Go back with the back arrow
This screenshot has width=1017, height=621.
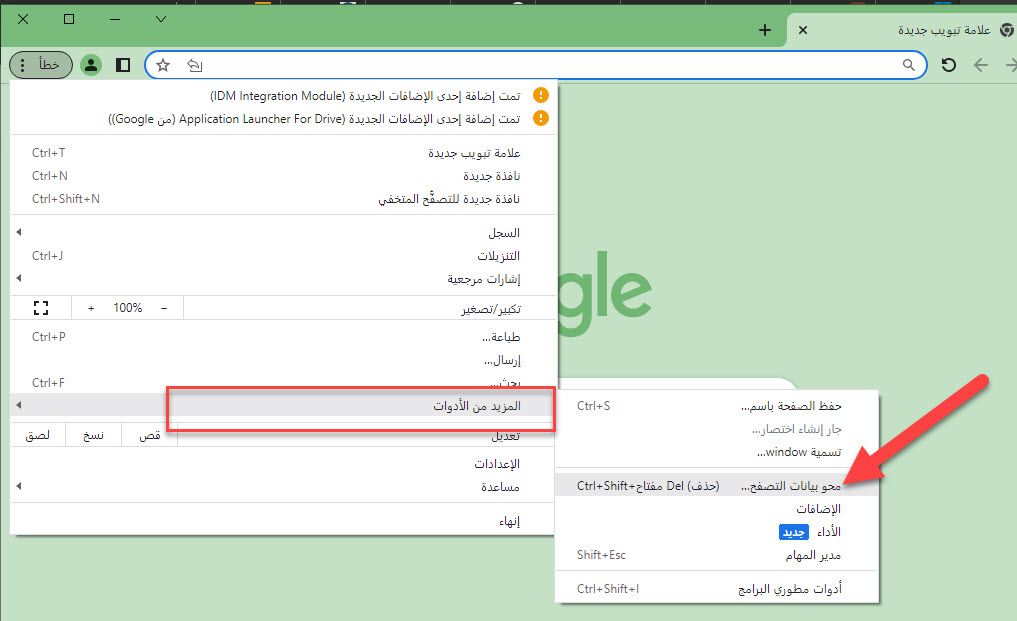[x=981, y=65]
